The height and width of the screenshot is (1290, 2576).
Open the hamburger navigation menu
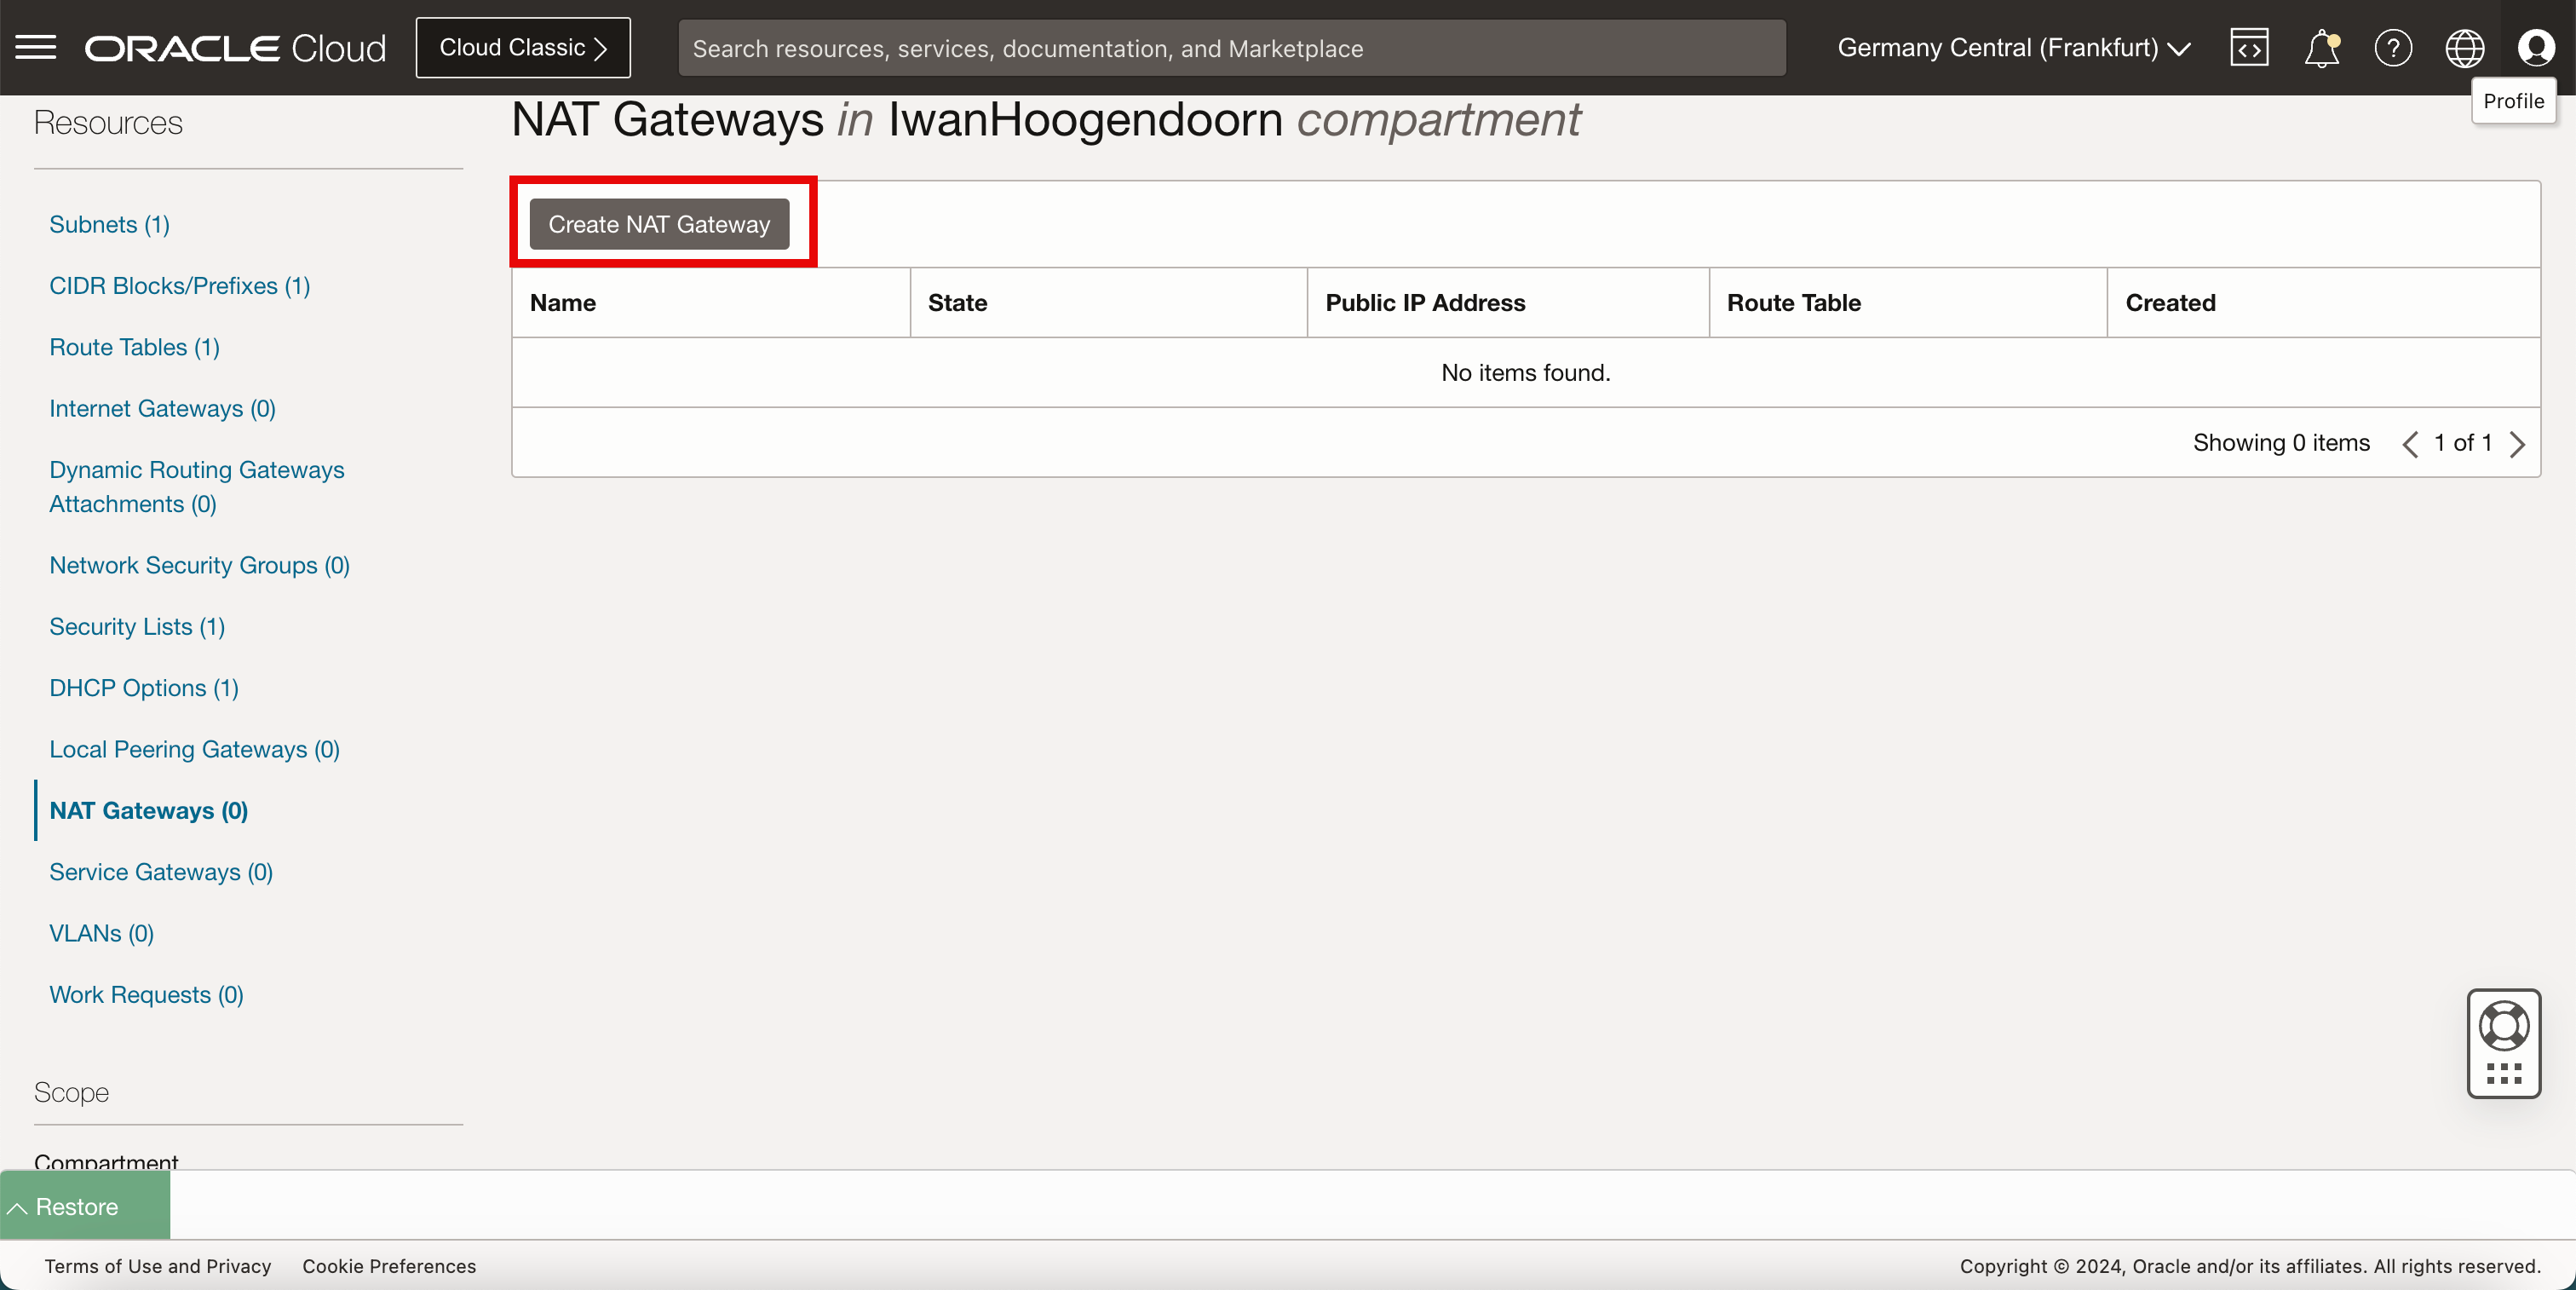[x=36, y=47]
